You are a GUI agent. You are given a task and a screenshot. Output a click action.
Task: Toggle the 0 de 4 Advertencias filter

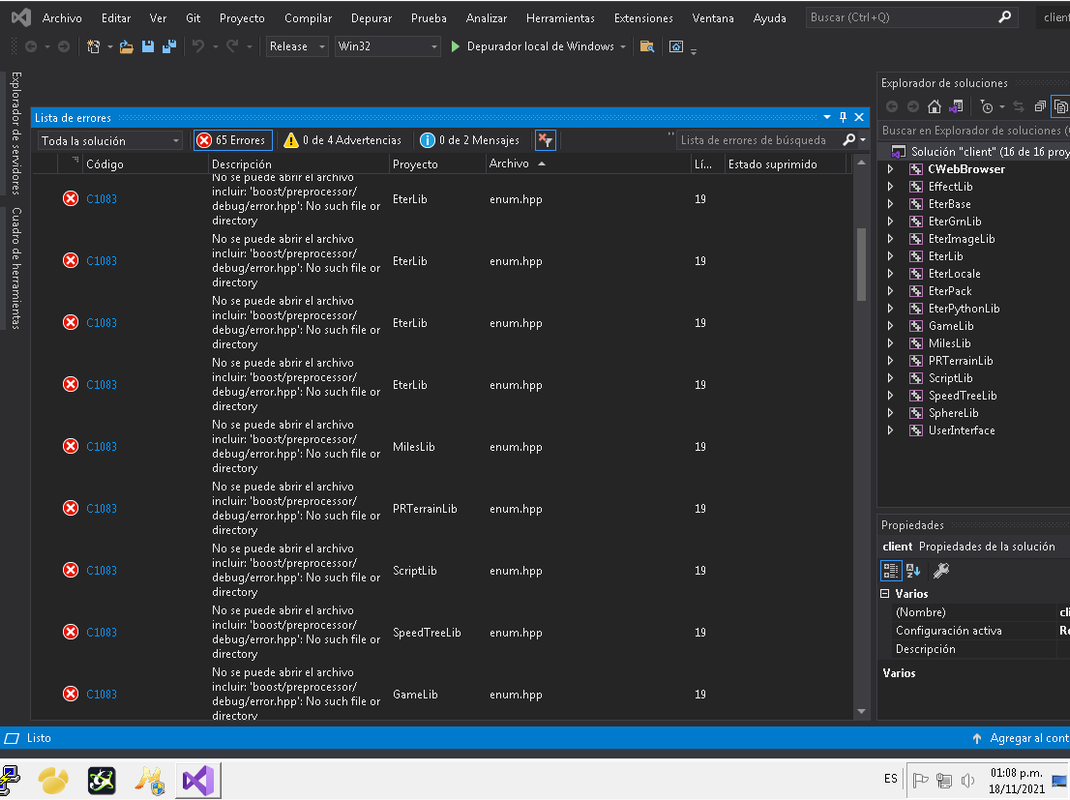pyautogui.click(x=343, y=140)
